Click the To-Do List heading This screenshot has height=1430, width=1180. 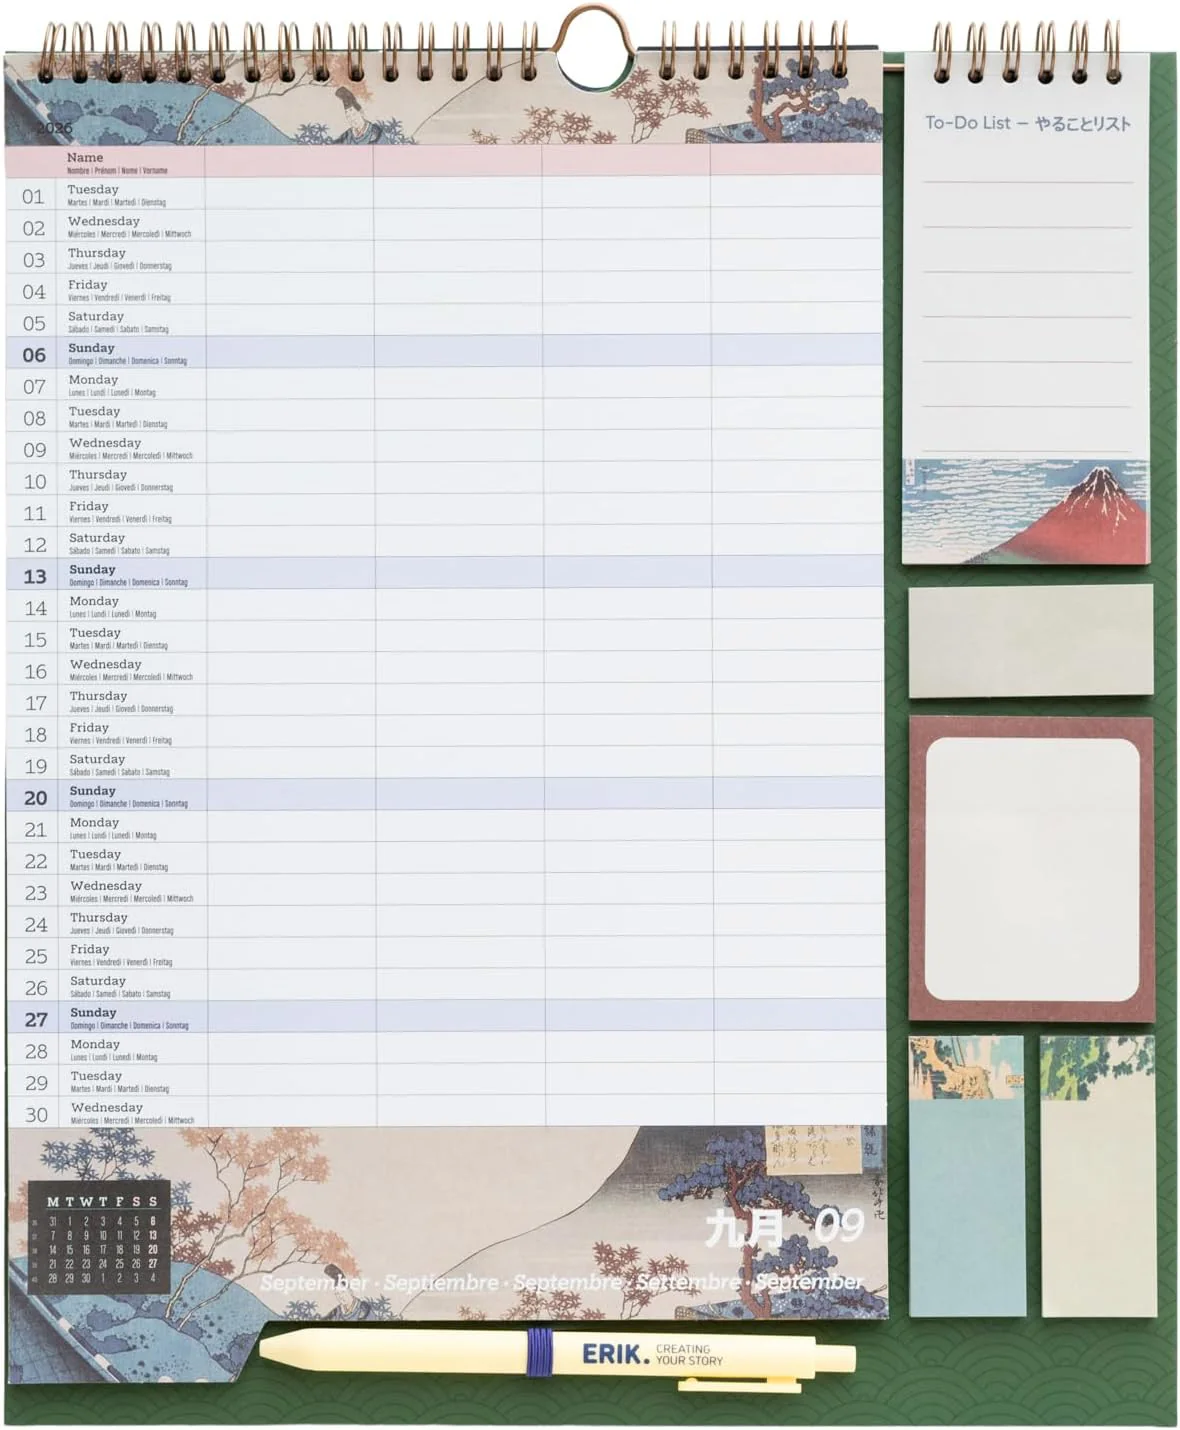coord(1027,123)
